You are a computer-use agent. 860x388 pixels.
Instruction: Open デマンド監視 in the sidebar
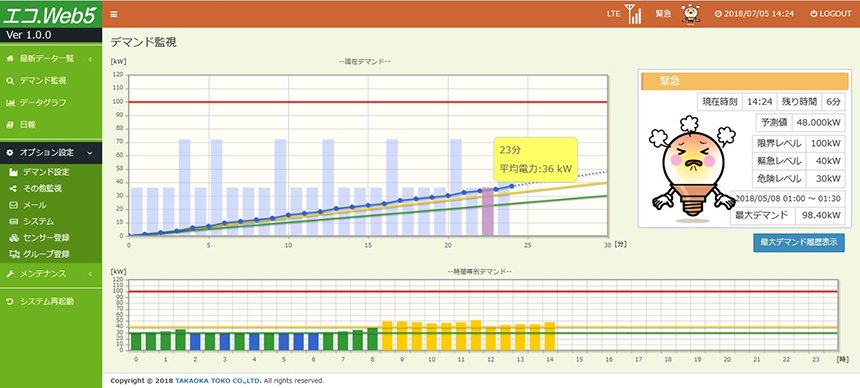pyautogui.click(x=43, y=81)
